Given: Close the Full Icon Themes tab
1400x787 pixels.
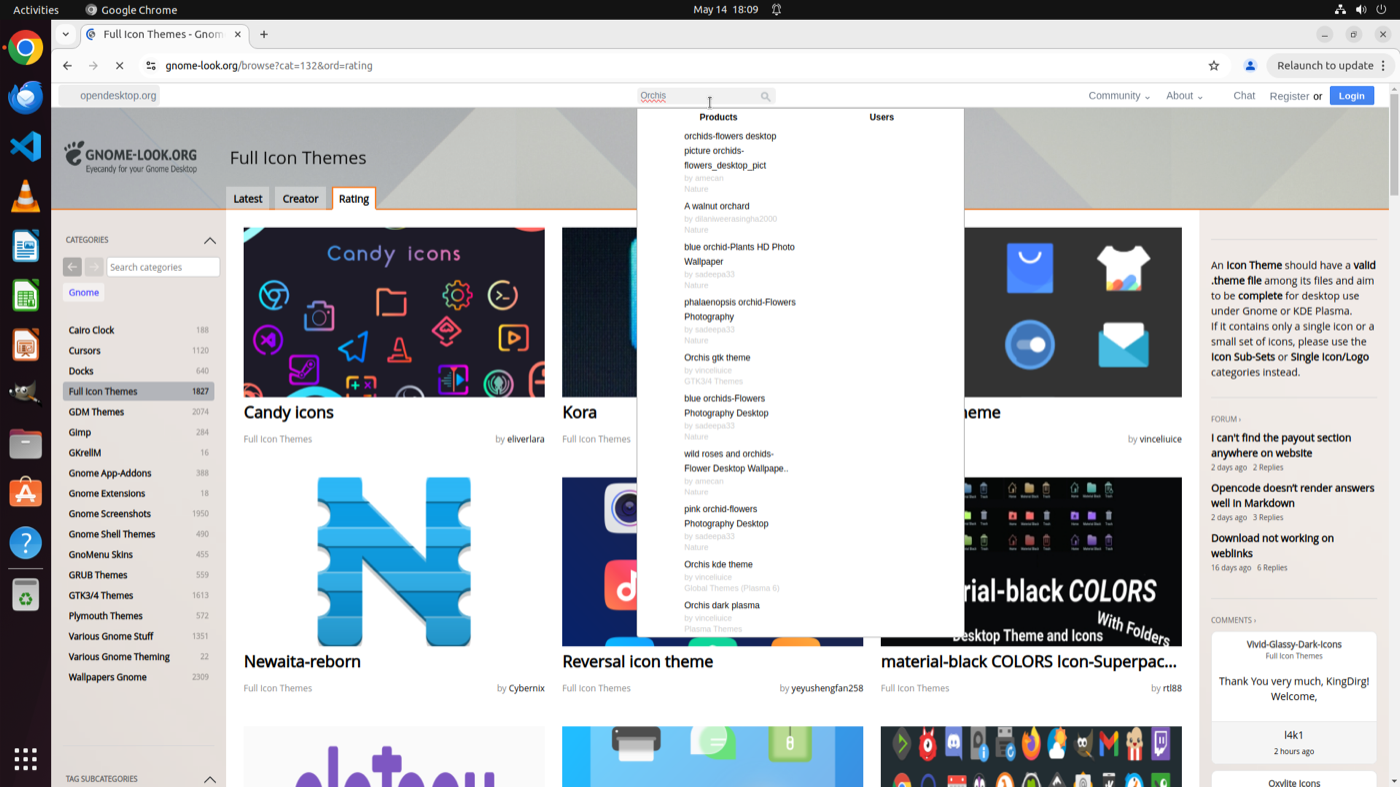Looking at the screenshot, I should coord(238,34).
